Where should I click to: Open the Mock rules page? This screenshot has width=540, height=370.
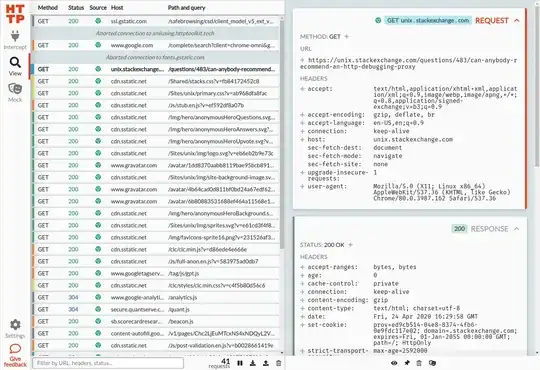pos(15,92)
